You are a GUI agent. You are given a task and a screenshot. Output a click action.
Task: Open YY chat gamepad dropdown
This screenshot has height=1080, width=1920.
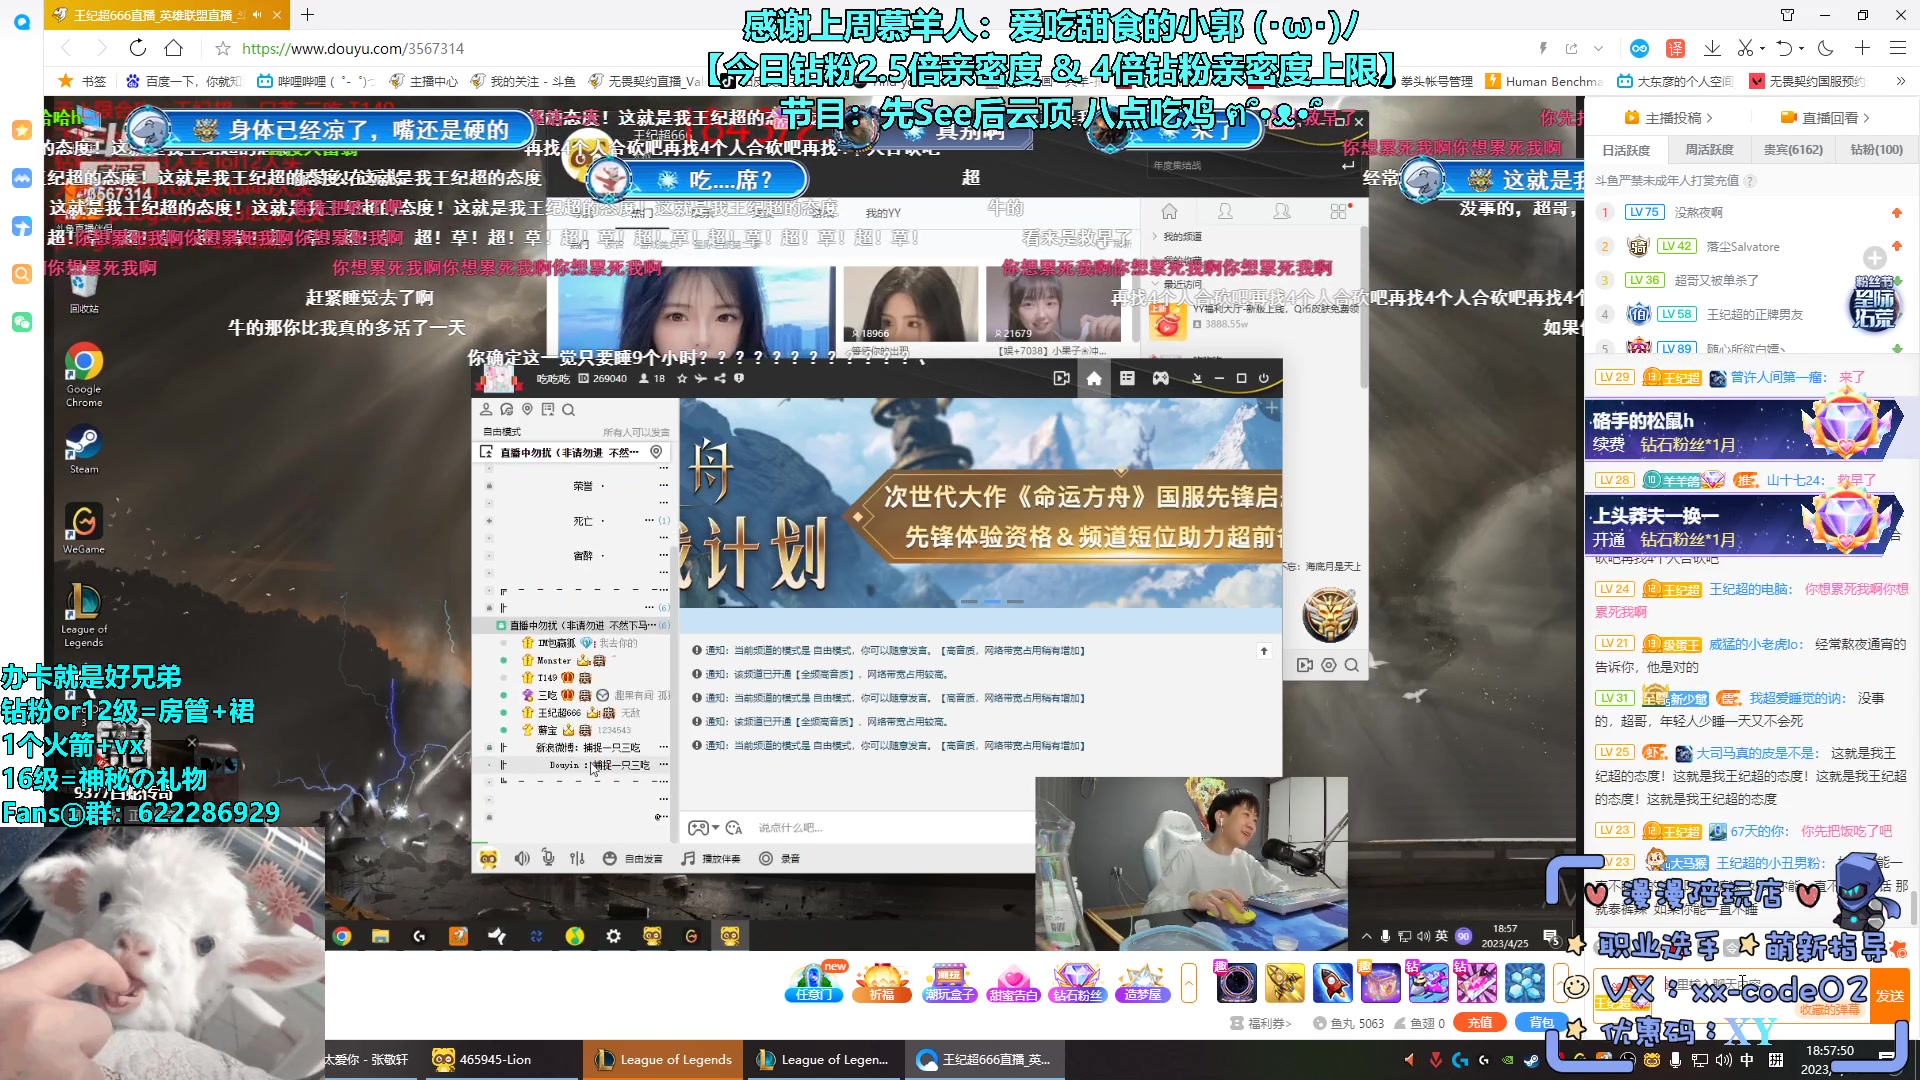(x=703, y=827)
